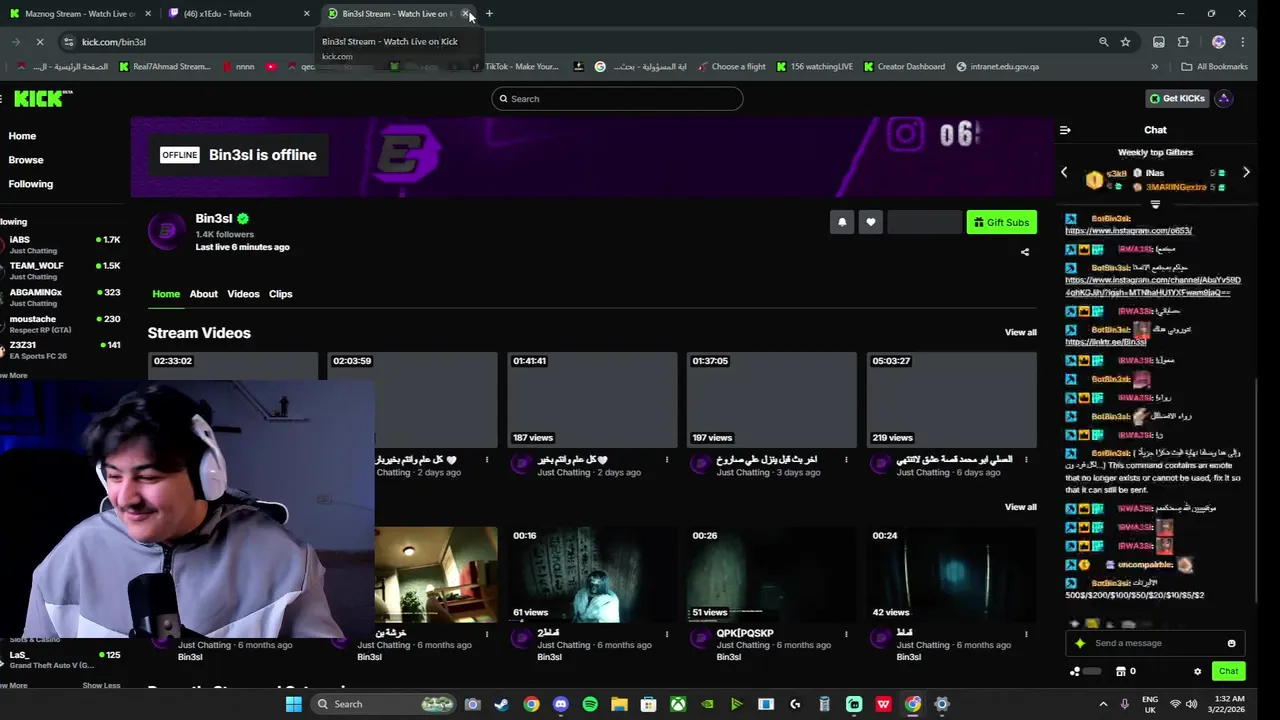Open moustache channel in sidebar
Screen dimensions: 1280x720
[x=62, y=324]
